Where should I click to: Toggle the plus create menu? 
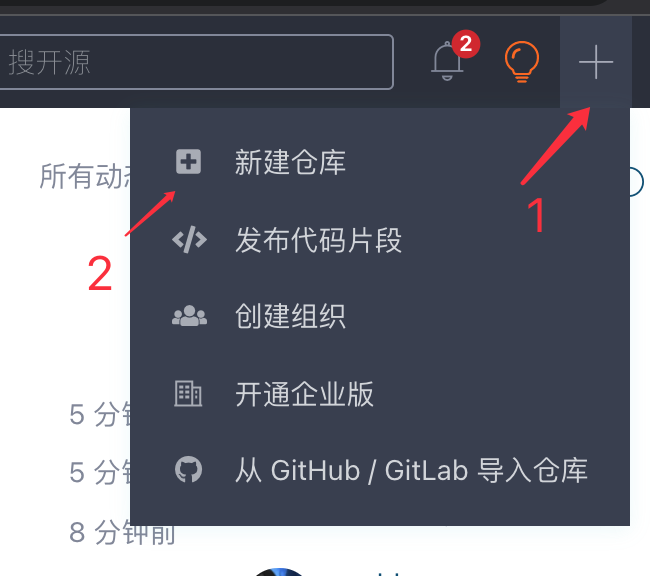(x=596, y=62)
